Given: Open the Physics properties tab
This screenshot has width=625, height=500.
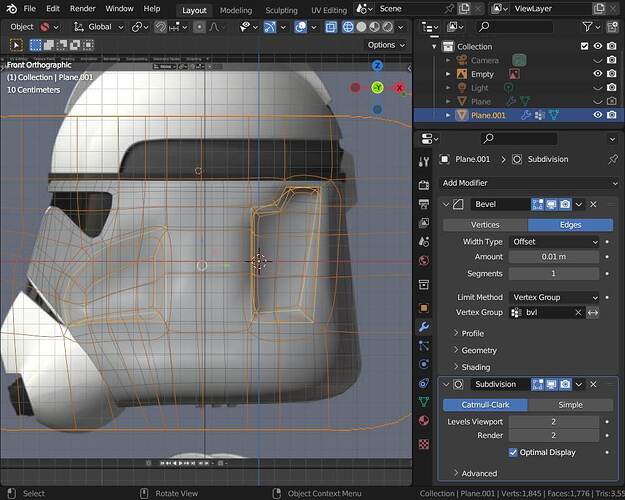Looking at the screenshot, I should (x=424, y=364).
